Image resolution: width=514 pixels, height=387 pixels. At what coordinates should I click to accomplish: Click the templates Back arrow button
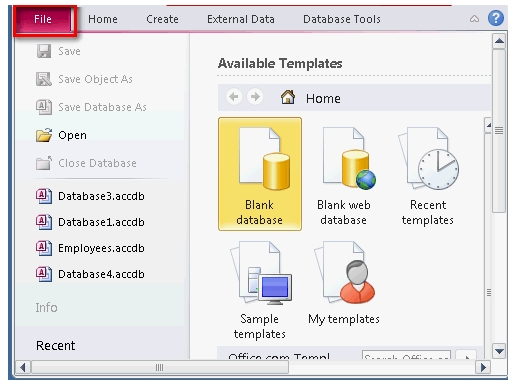tap(234, 97)
